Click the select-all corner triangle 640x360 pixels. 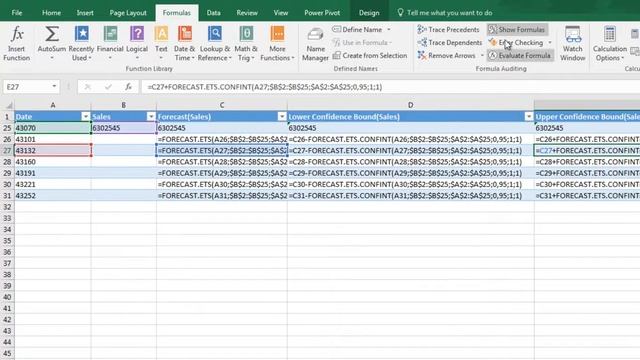pyautogui.click(x=8, y=105)
